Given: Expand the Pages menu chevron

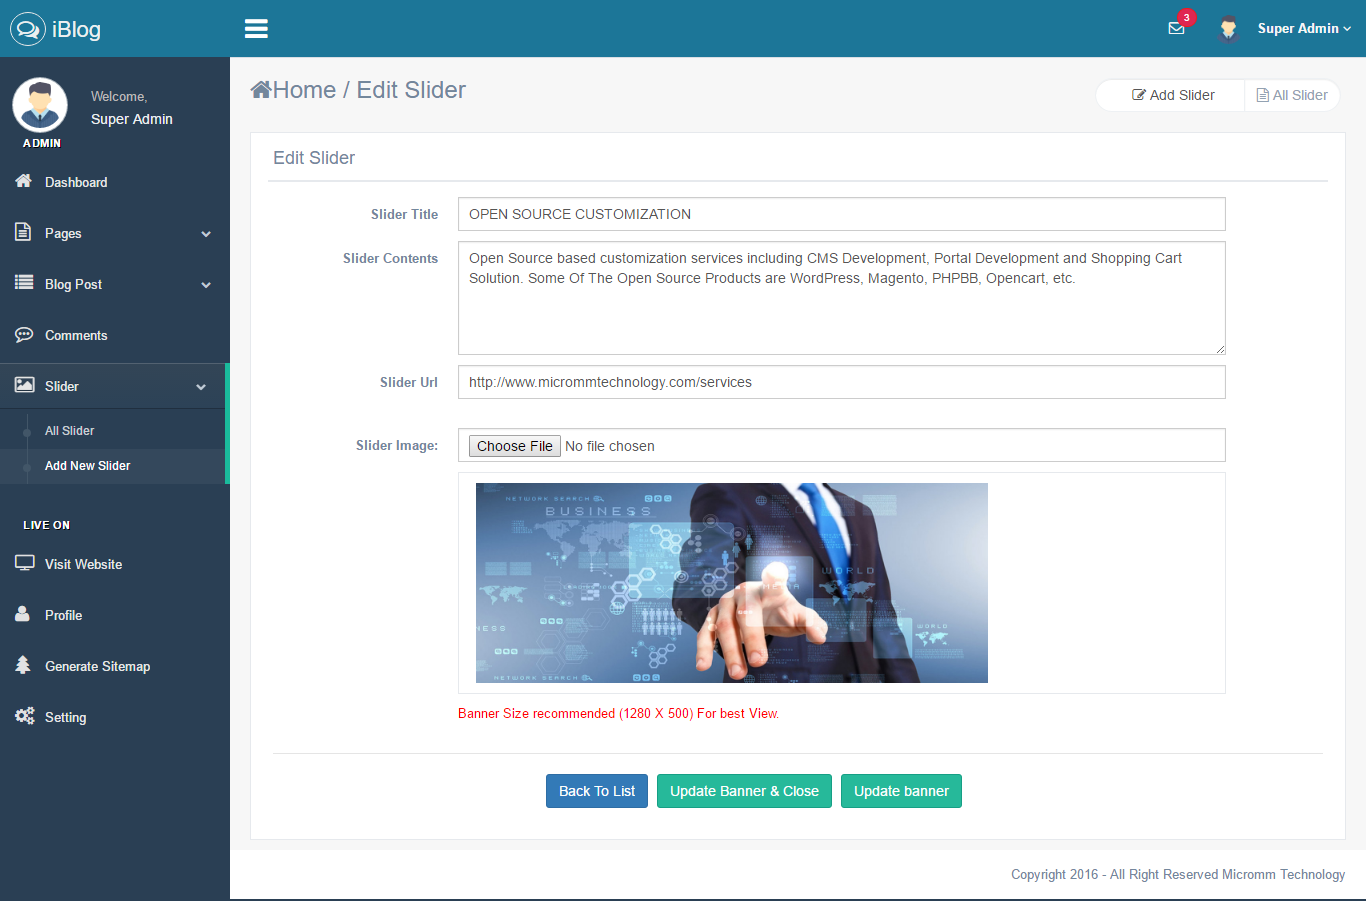Looking at the screenshot, I should click(x=206, y=234).
